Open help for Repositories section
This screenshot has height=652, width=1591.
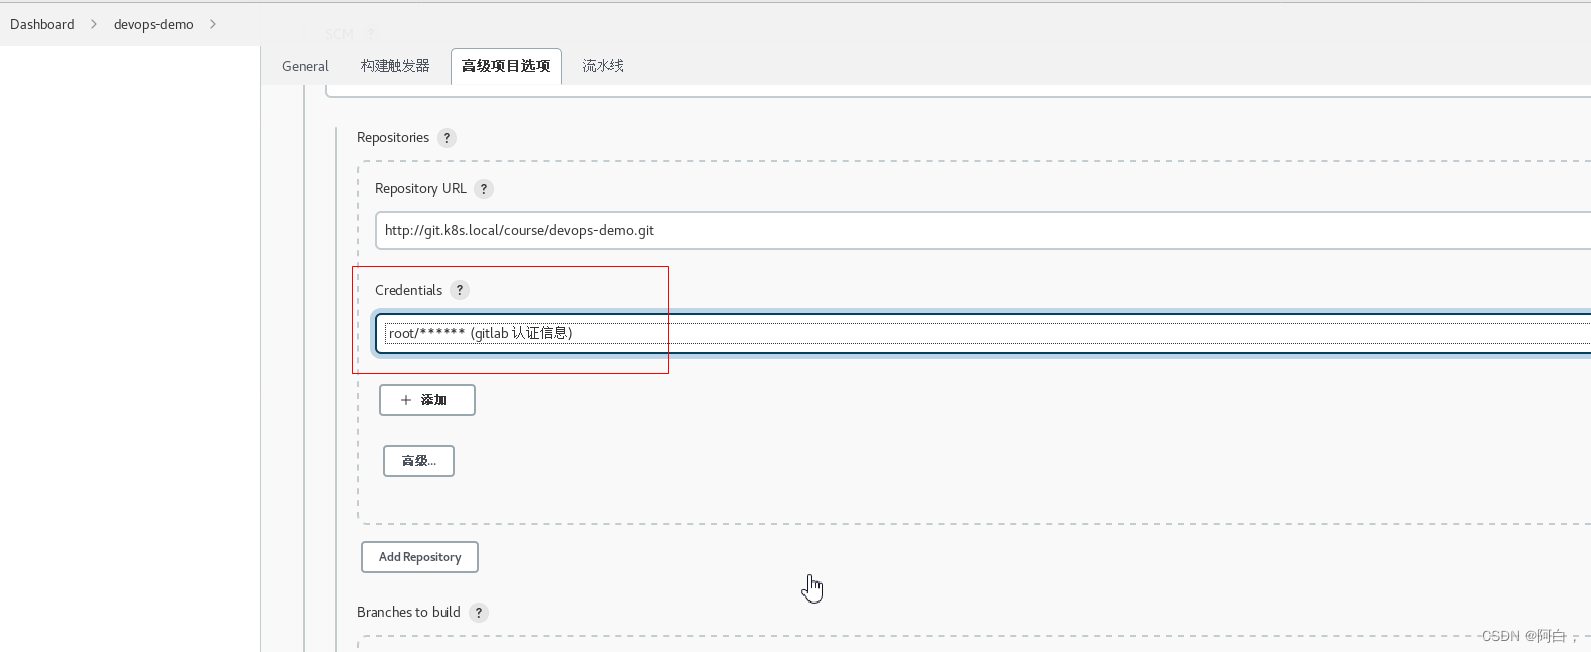(447, 138)
